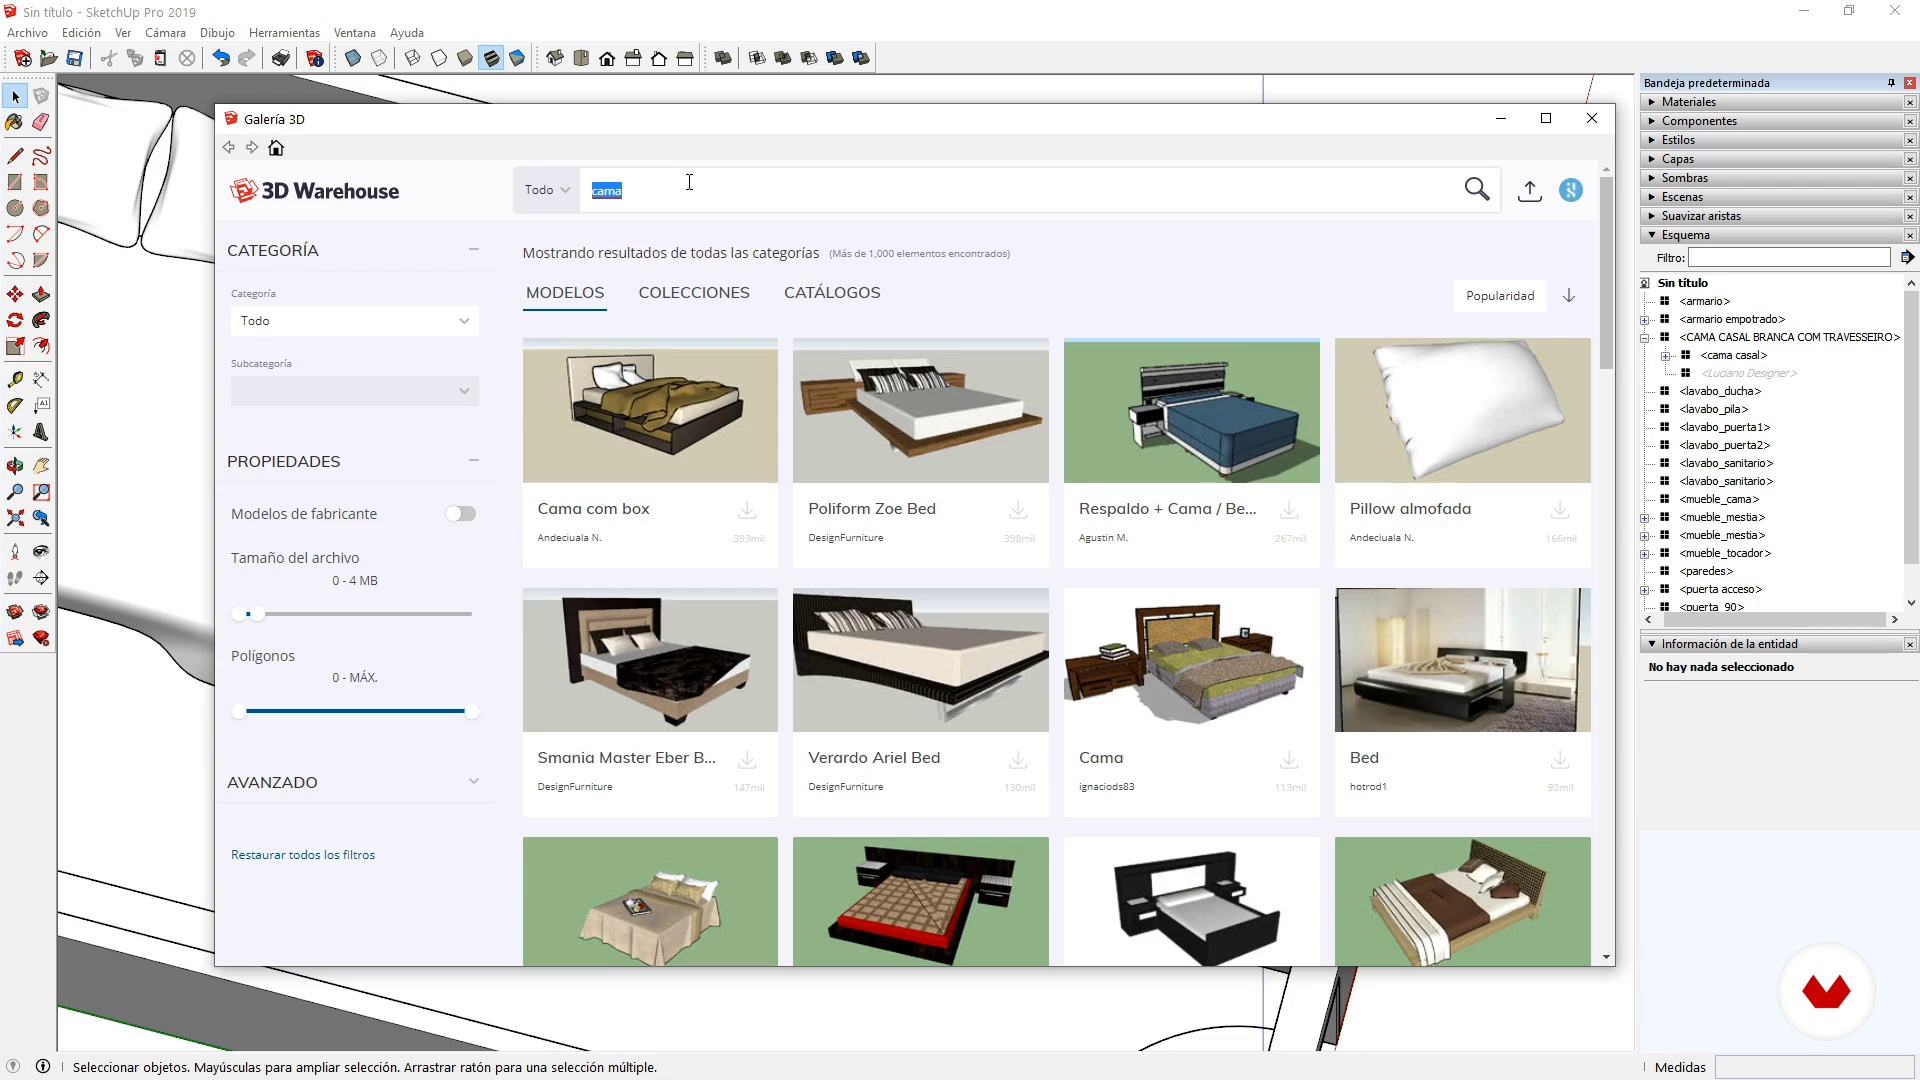Collapse the Esquema tray panel
The height and width of the screenshot is (1080, 1920).
pyautogui.click(x=1686, y=235)
